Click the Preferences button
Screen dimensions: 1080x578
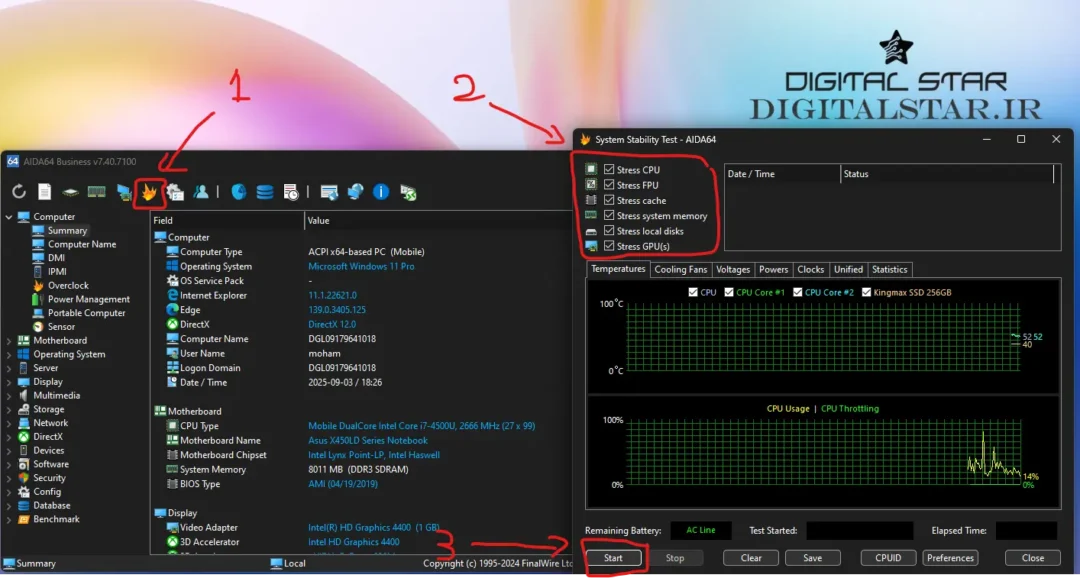point(950,558)
